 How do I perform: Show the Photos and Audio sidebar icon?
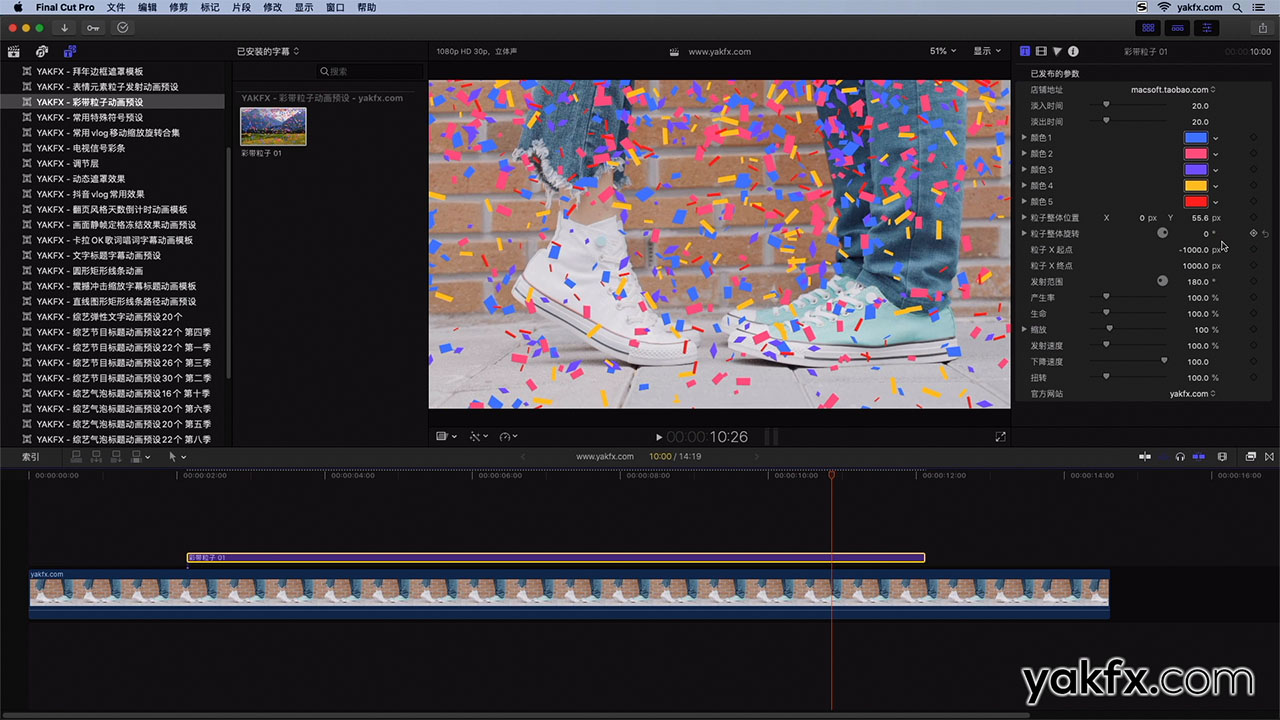point(42,51)
